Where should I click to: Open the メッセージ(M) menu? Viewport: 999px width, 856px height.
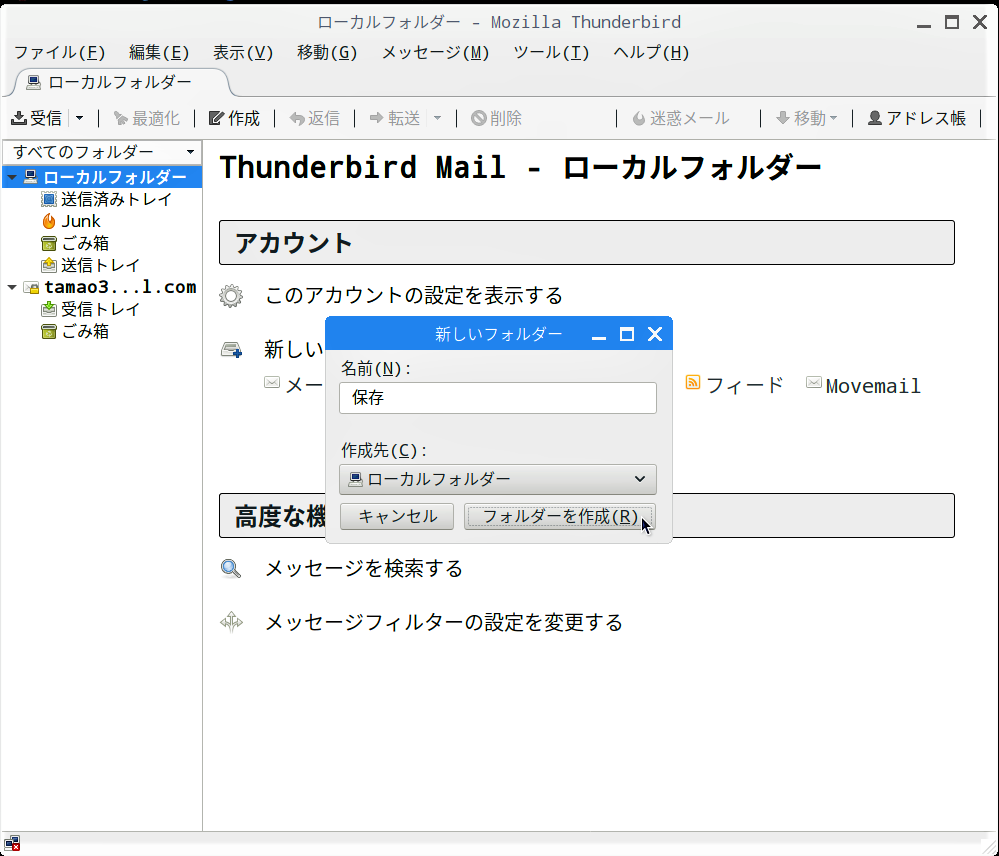(435, 53)
